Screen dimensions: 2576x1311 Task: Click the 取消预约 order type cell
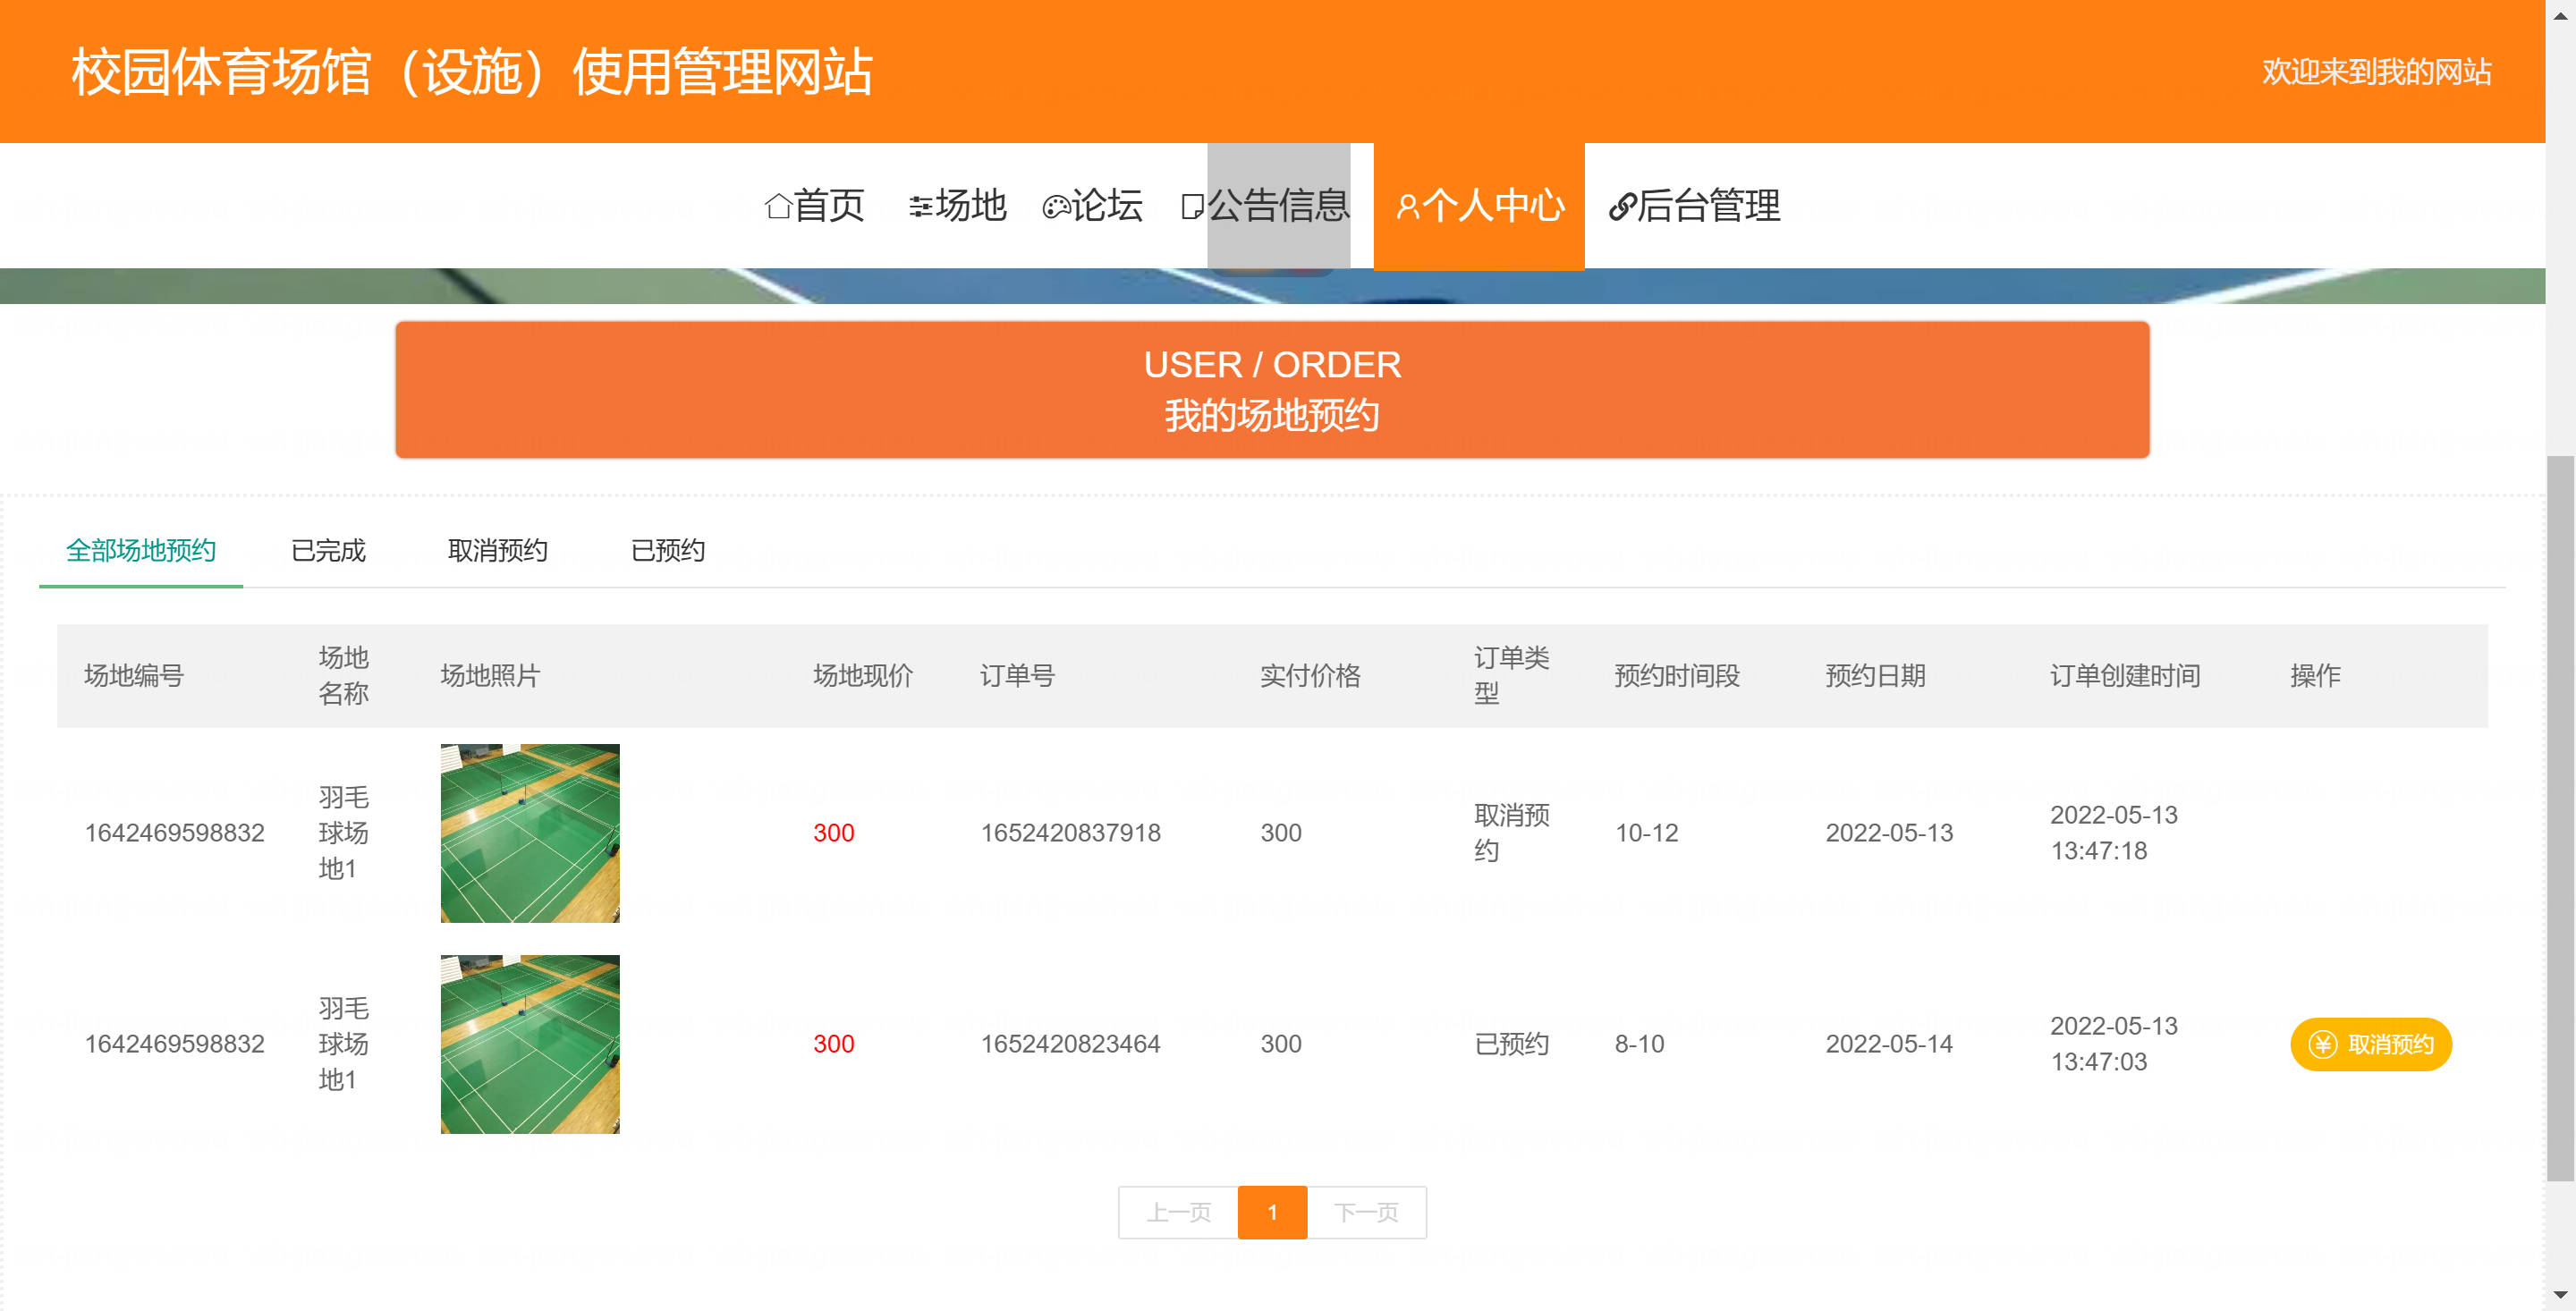pyautogui.click(x=1511, y=833)
